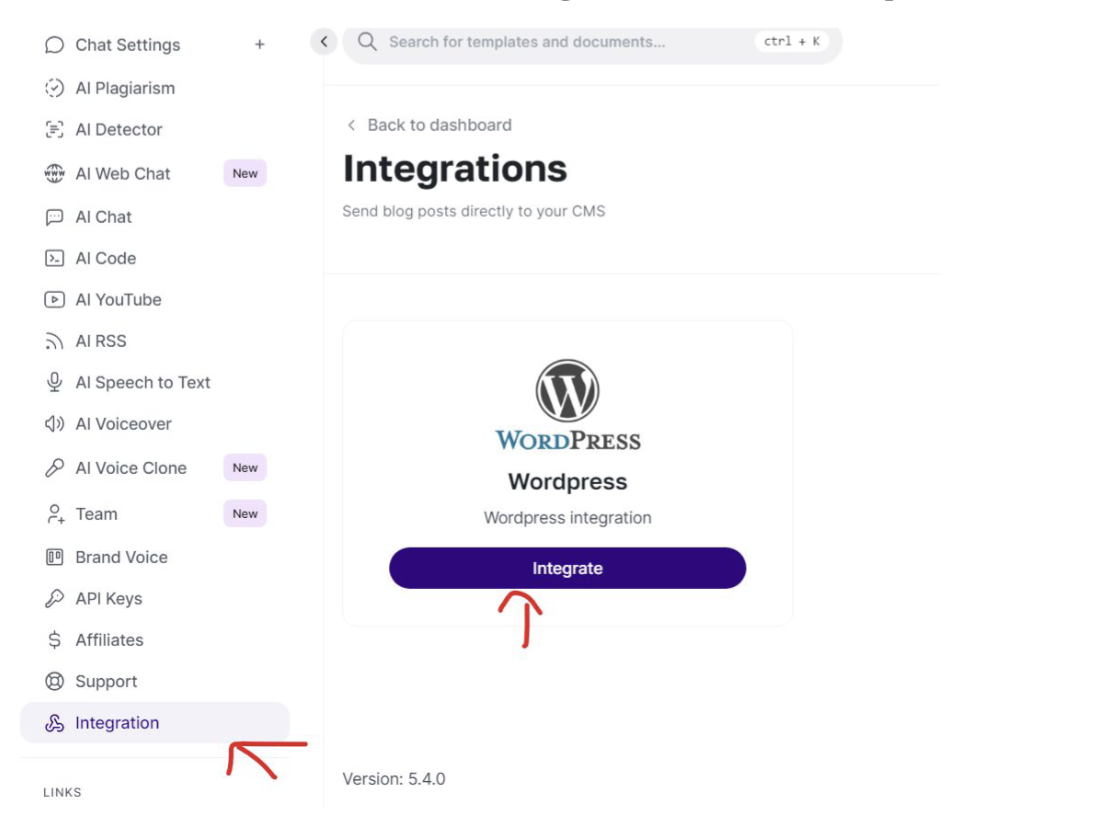Click the Brand Voice board icon
The height and width of the screenshot is (838, 1094).
point(54,557)
